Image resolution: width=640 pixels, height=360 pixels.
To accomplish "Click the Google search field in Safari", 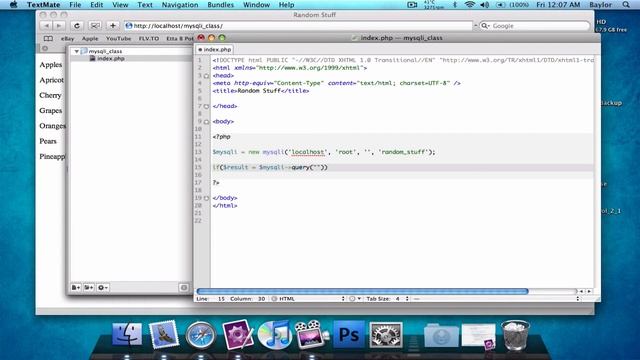I will [535, 26].
